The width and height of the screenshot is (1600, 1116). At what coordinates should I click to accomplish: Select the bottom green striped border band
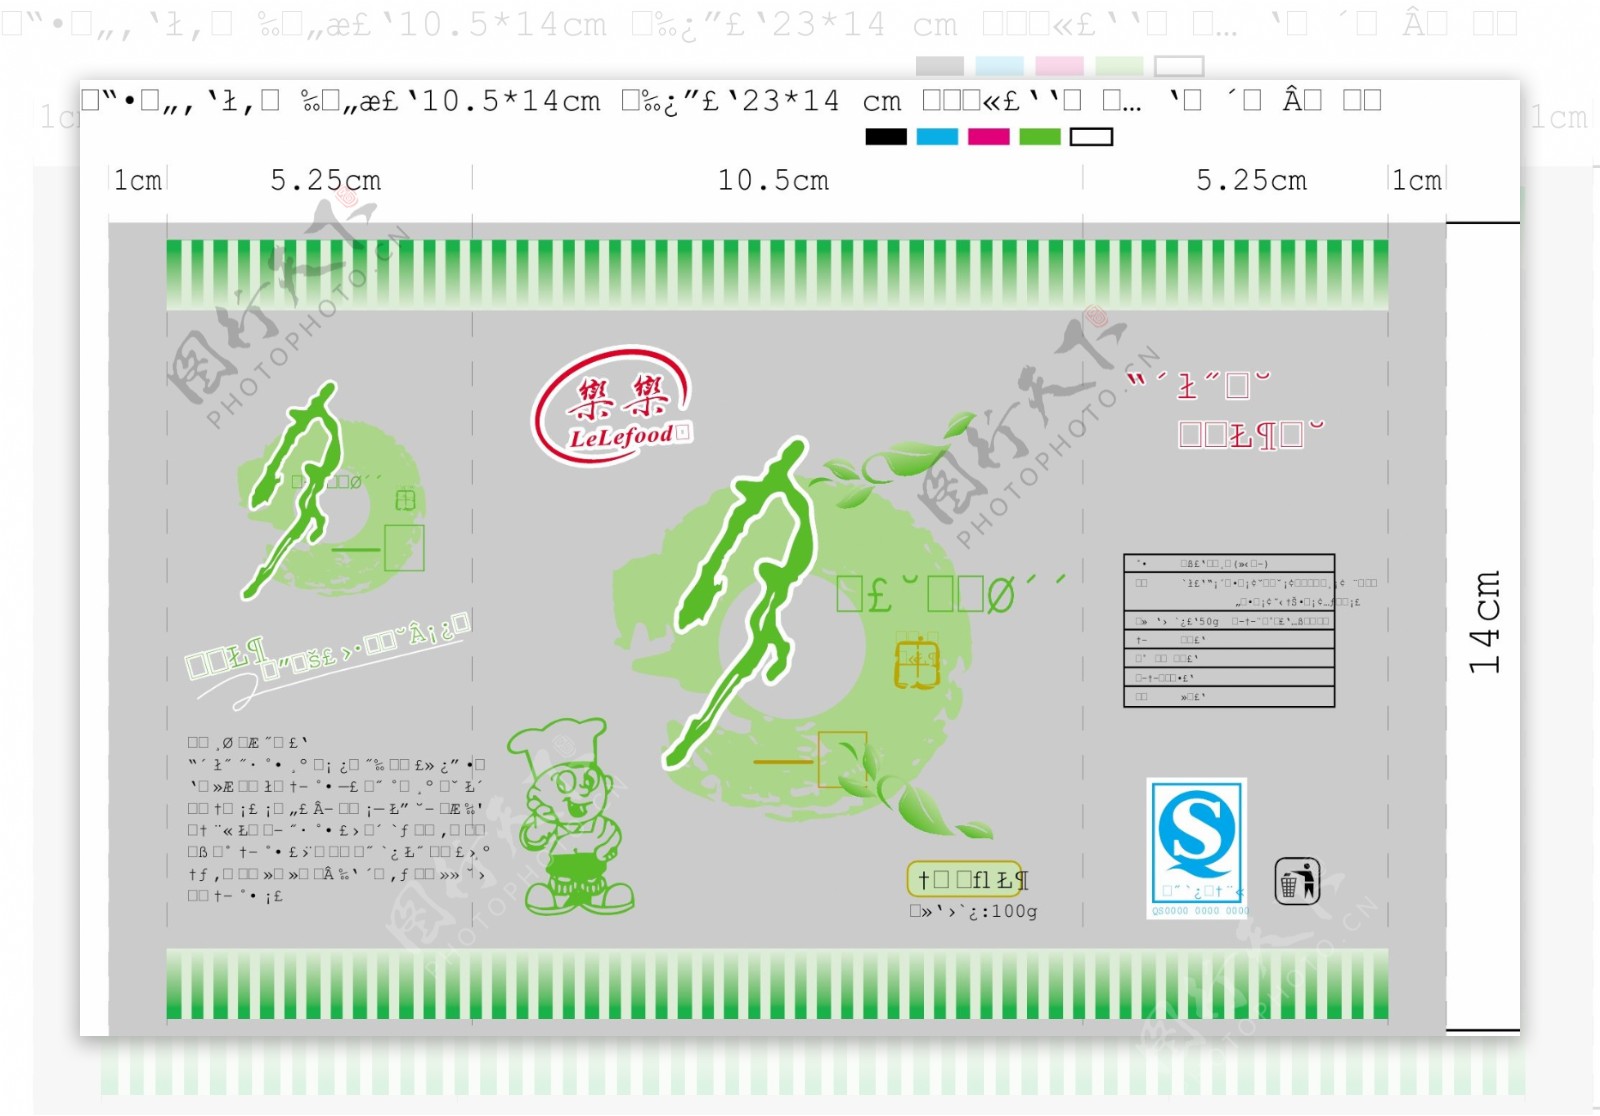tap(777, 985)
